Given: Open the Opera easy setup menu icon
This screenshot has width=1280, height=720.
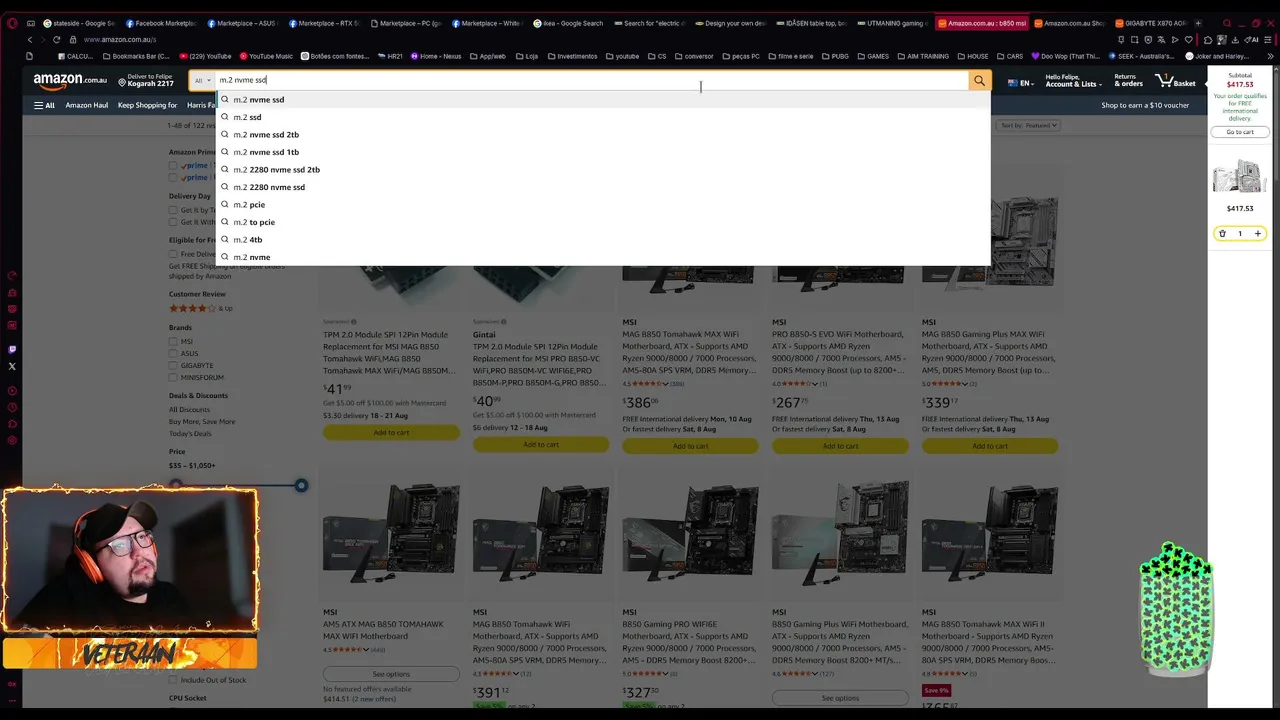Looking at the screenshot, I should click(1267, 40).
